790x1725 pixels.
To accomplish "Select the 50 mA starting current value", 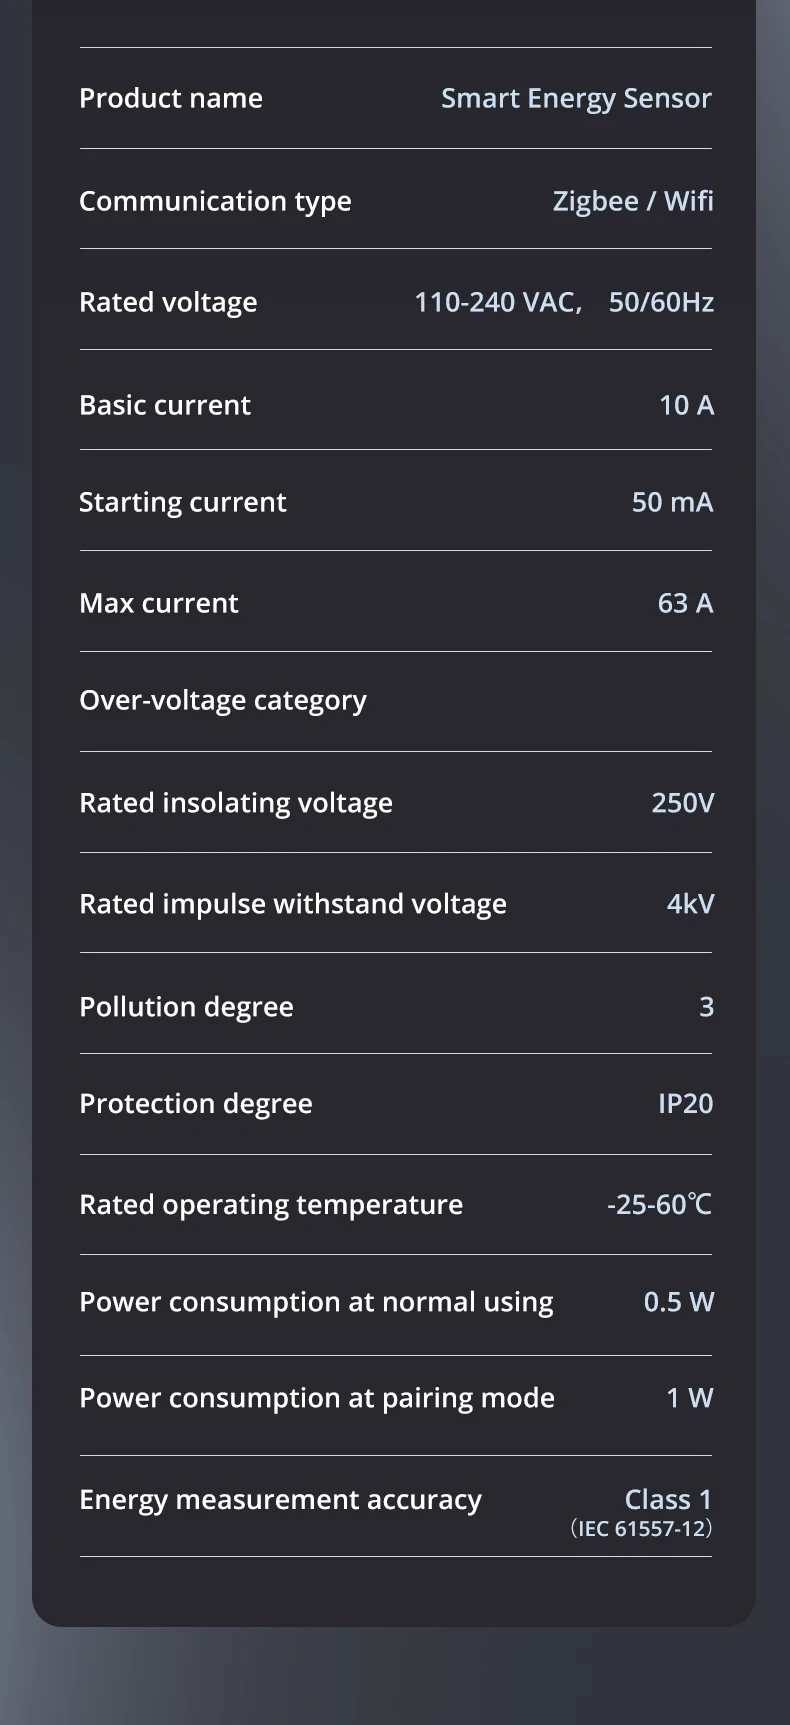I will point(672,502).
